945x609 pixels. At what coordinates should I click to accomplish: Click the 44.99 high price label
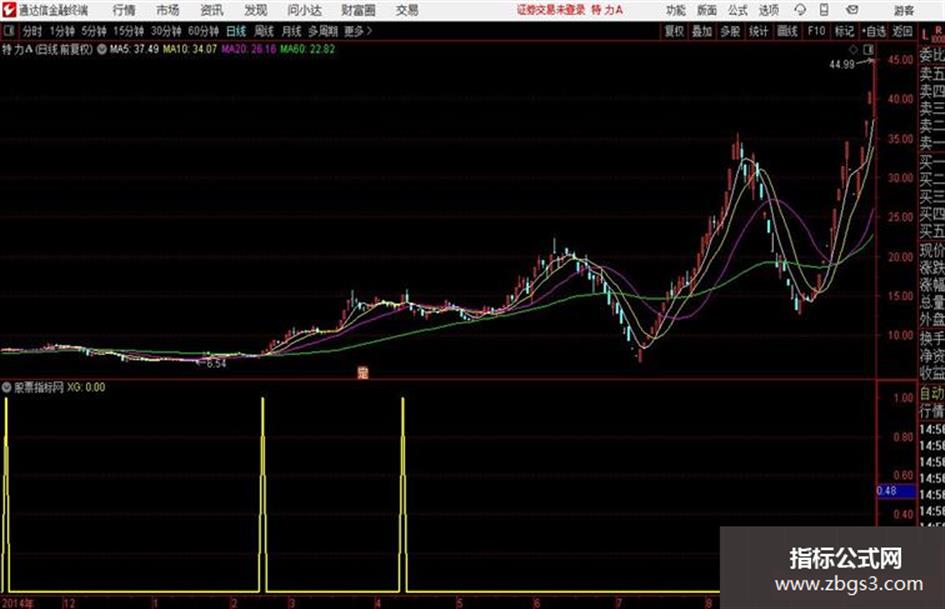841,65
